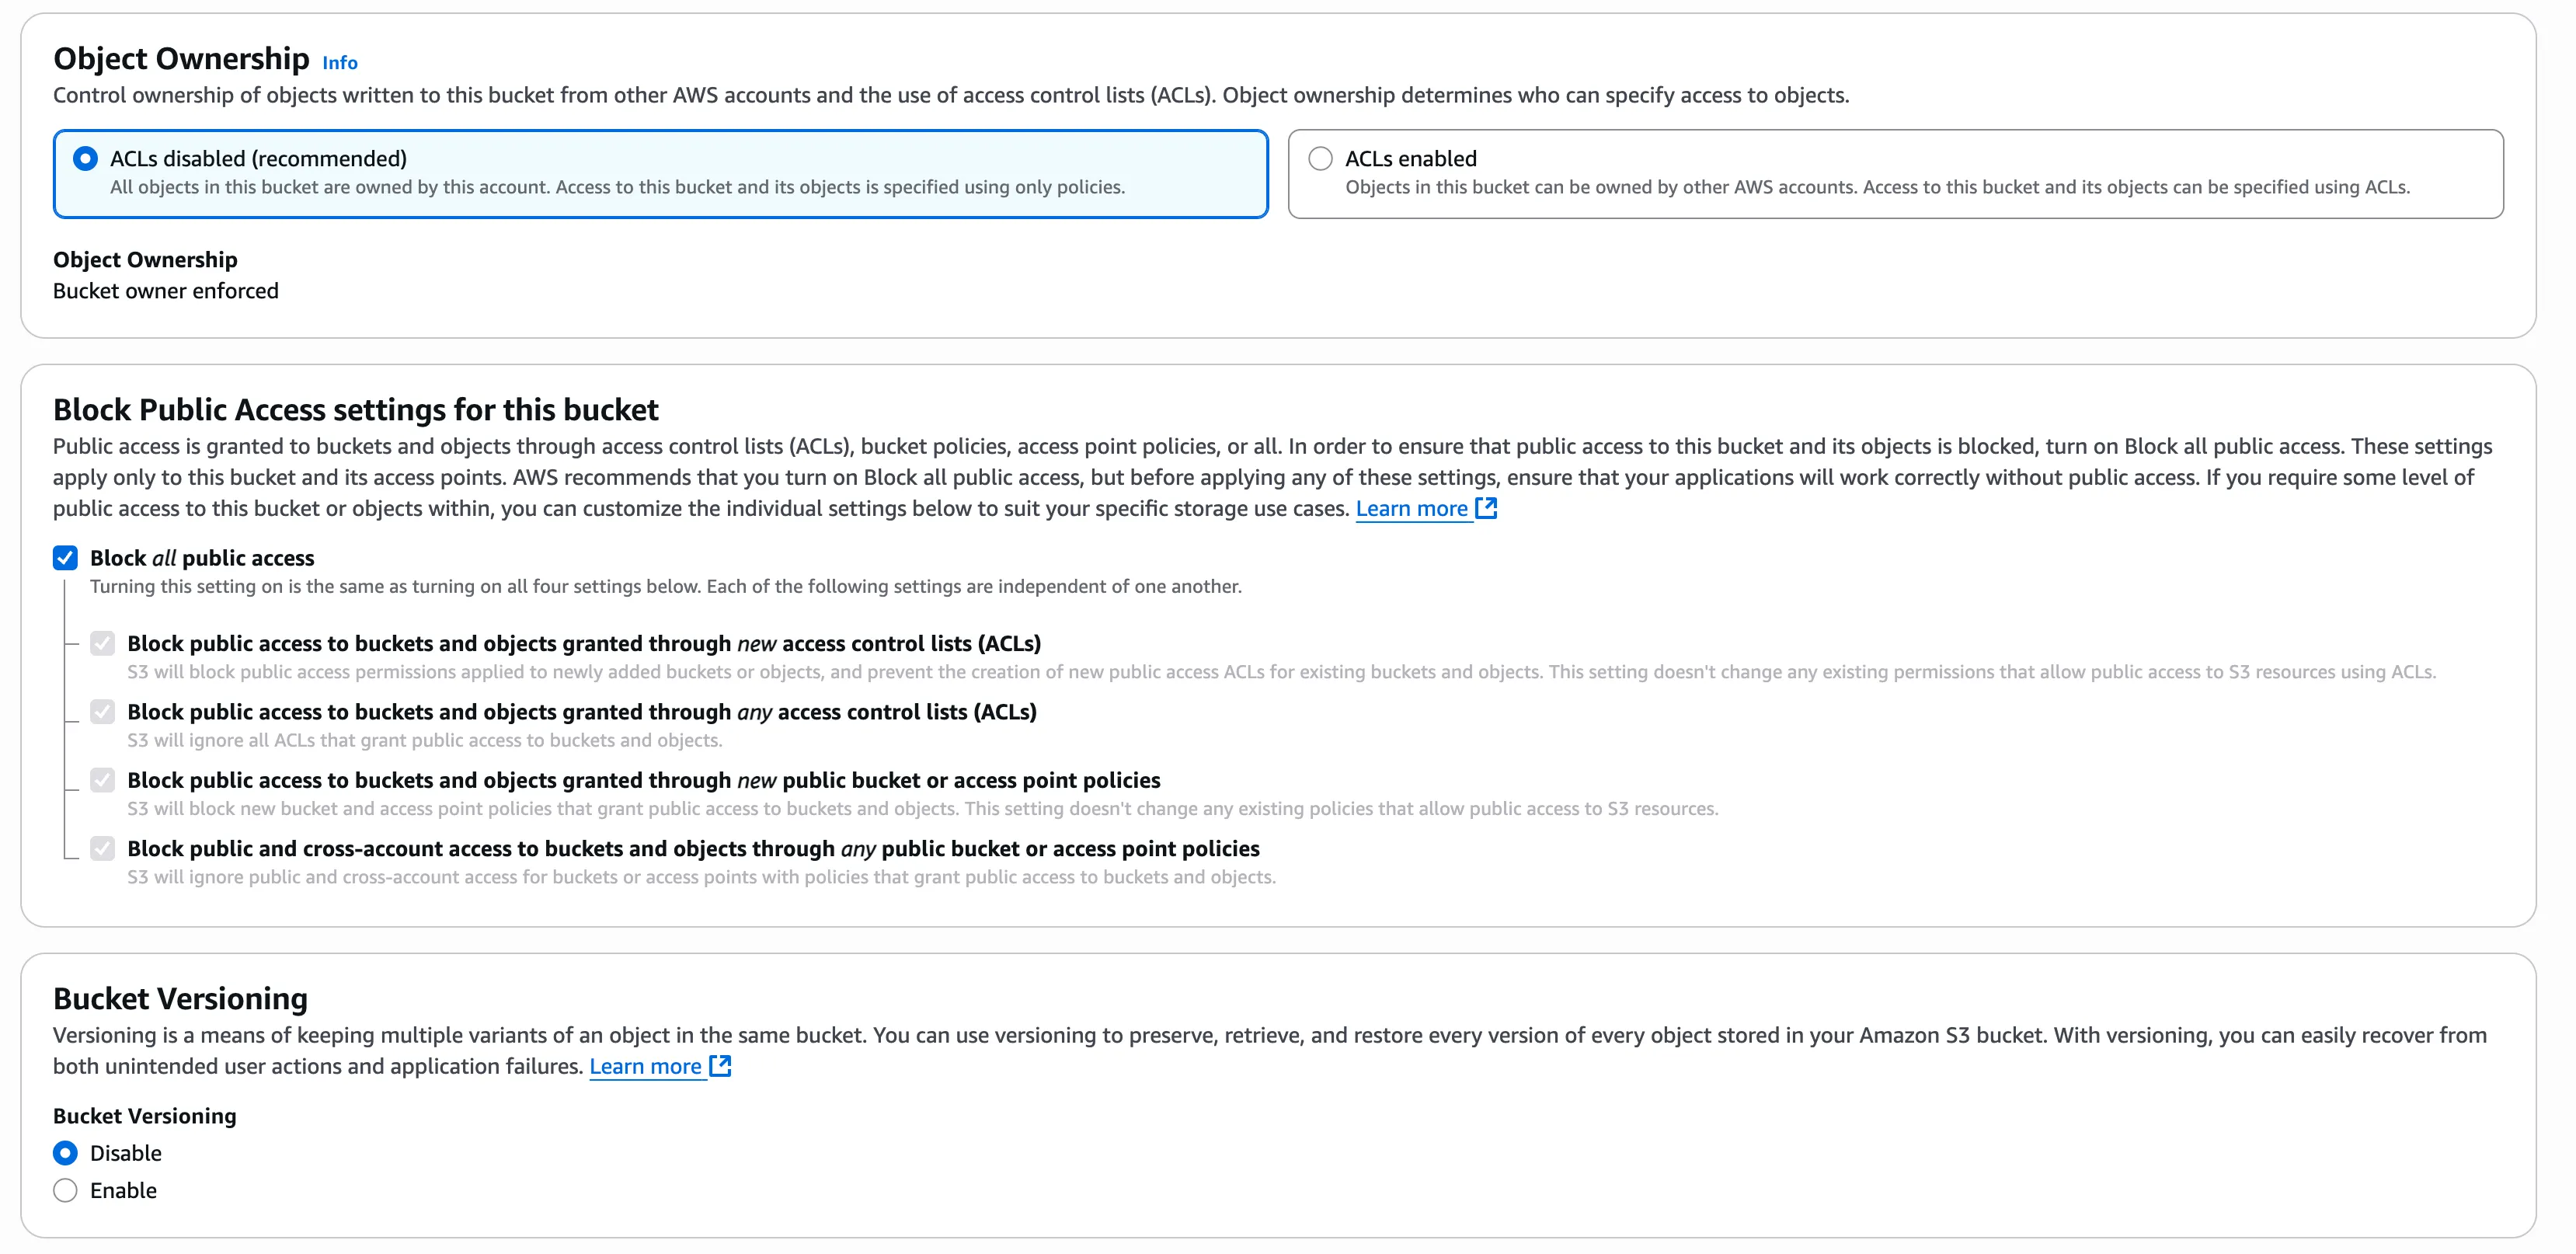Toggle checkbox for blocking new public bucket policies
The height and width of the screenshot is (1254, 2576).
[x=102, y=780]
